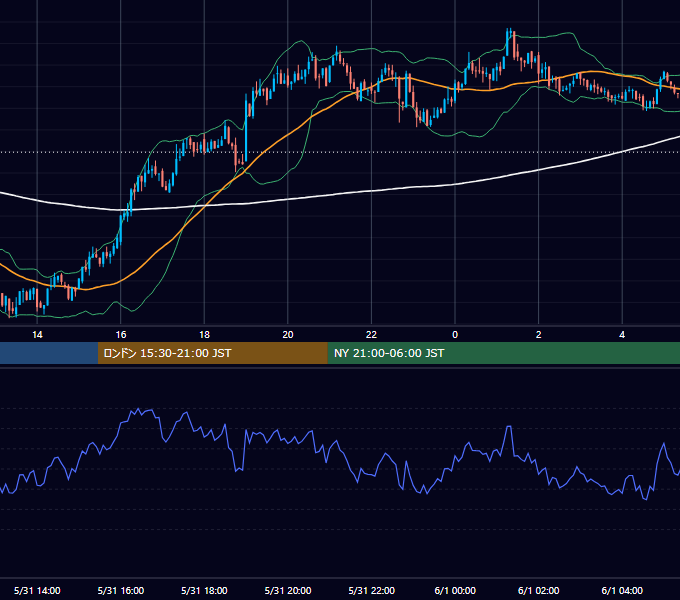680x600 pixels.
Task: Click the 6/1 00:00 date label
Action: (x=455, y=590)
